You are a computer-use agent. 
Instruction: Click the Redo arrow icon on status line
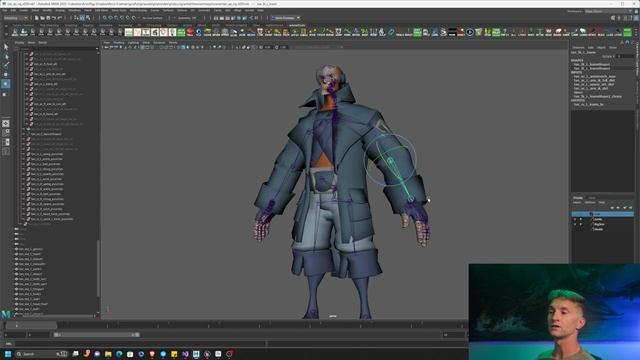coord(60,18)
